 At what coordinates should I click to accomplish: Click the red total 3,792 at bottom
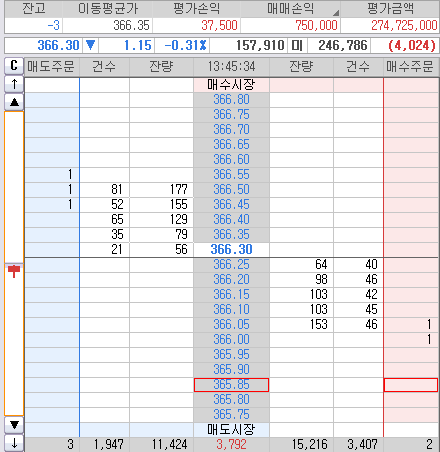(x=231, y=444)
